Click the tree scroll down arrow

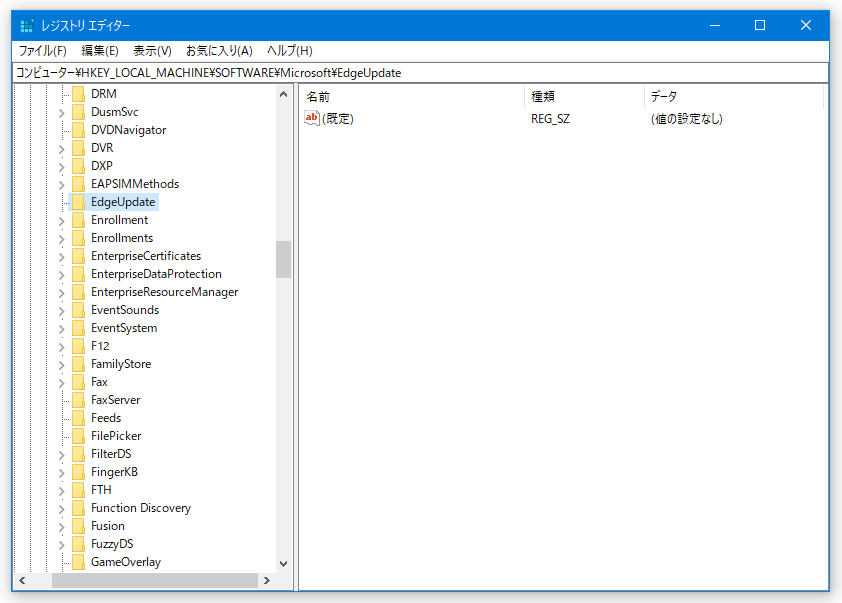pyautogui.click(x=284, y=564)
